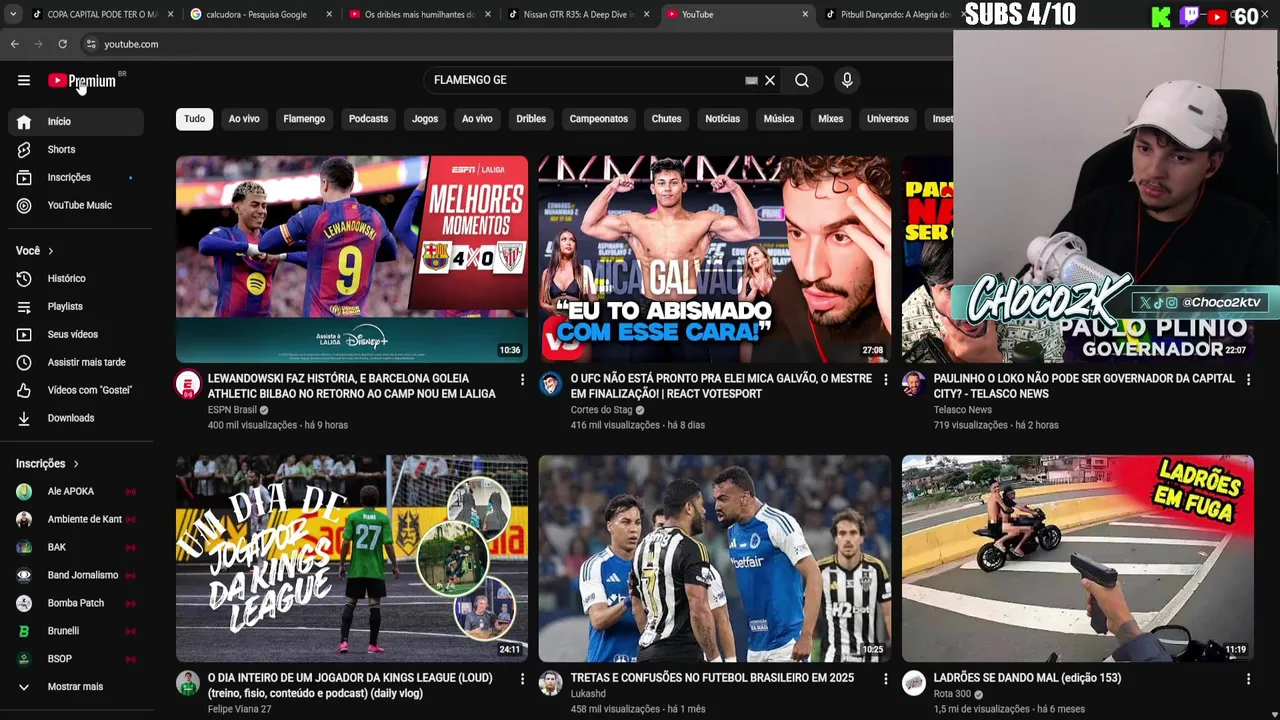Open options menu for Mica Galvão video
Screen dimensions: 1280x720
885,380
